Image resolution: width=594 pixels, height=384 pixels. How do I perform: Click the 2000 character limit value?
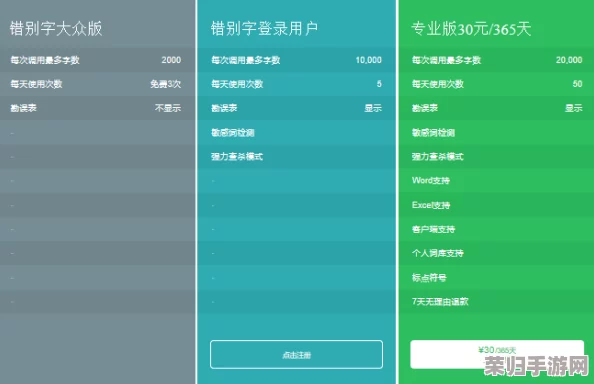point(171,60)
